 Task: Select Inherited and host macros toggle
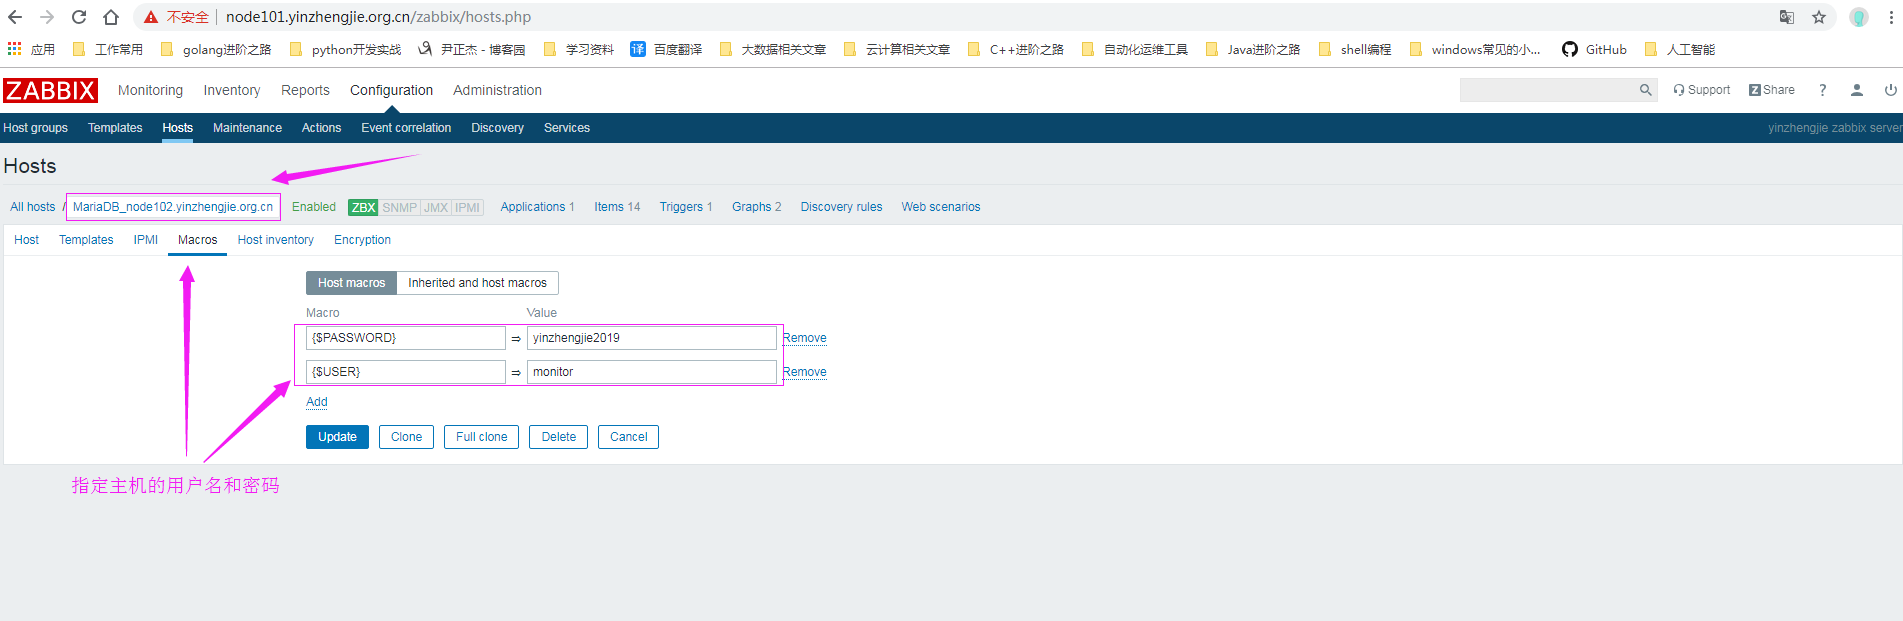click(x=477, y=283)
